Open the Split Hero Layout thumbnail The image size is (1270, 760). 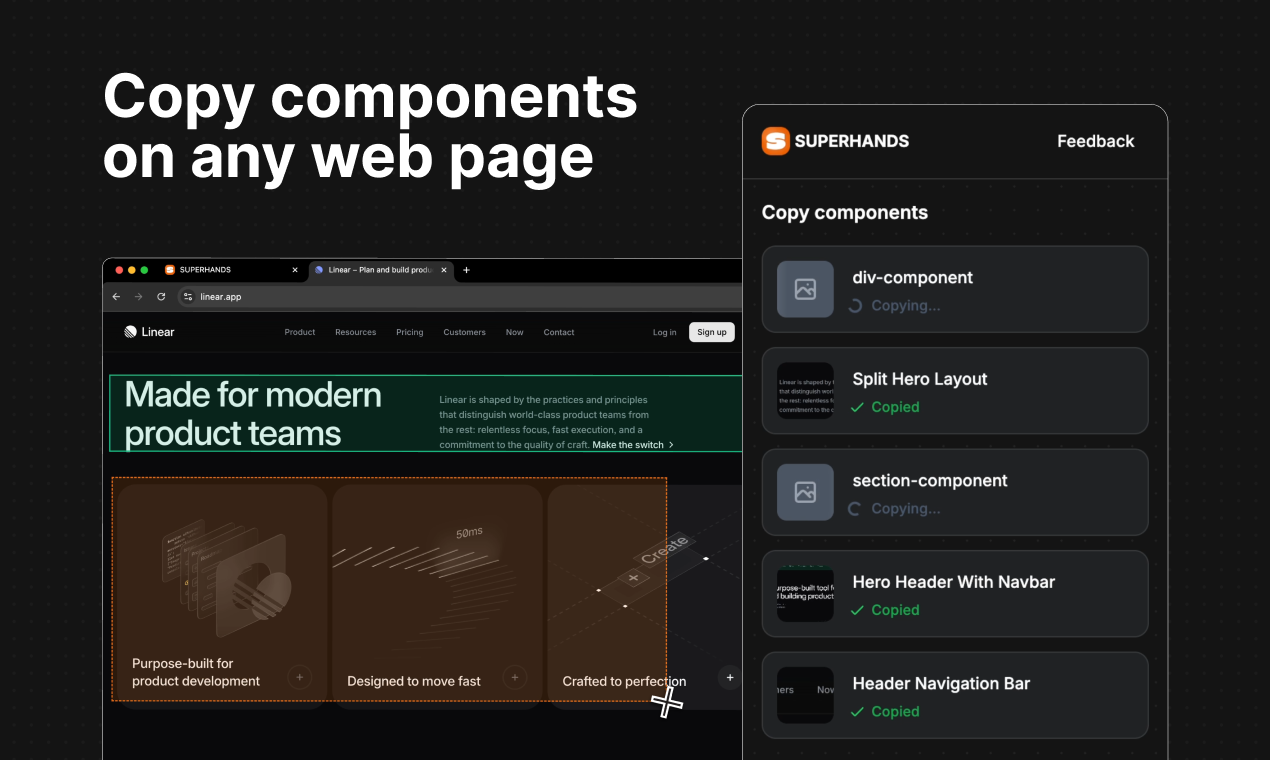[x=805, y=391]
